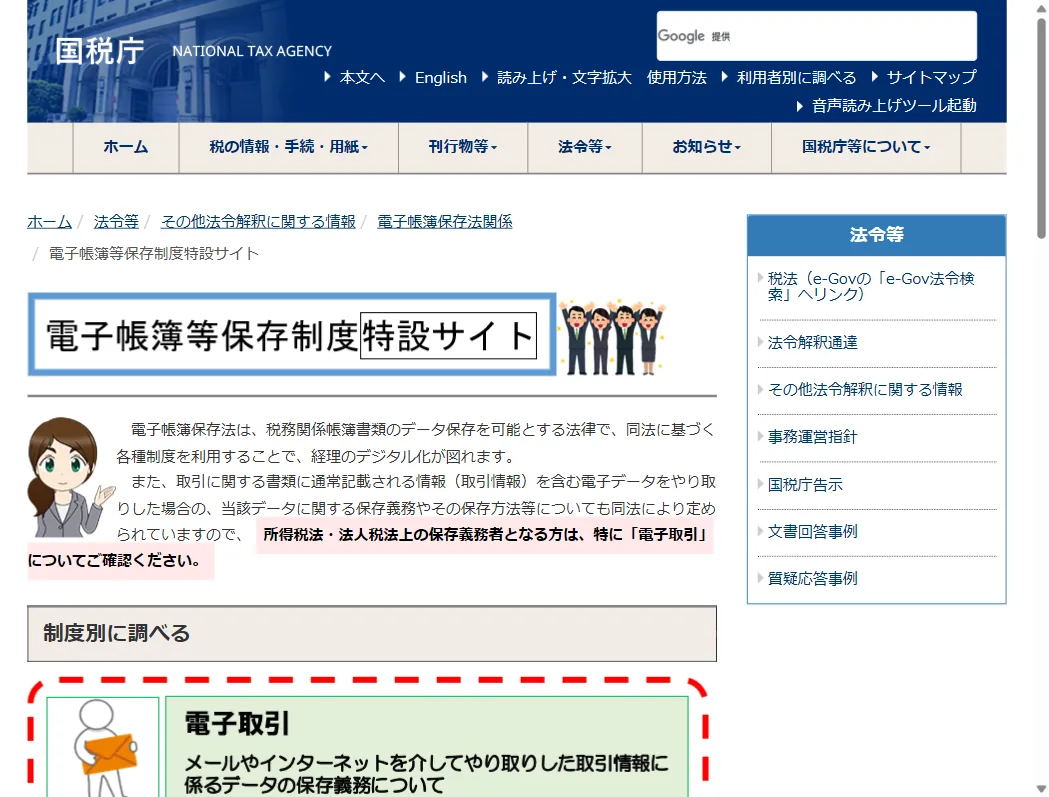Click the envelope-carrying person icon
Screen dimensions: 1049x797
coord(103,747)
